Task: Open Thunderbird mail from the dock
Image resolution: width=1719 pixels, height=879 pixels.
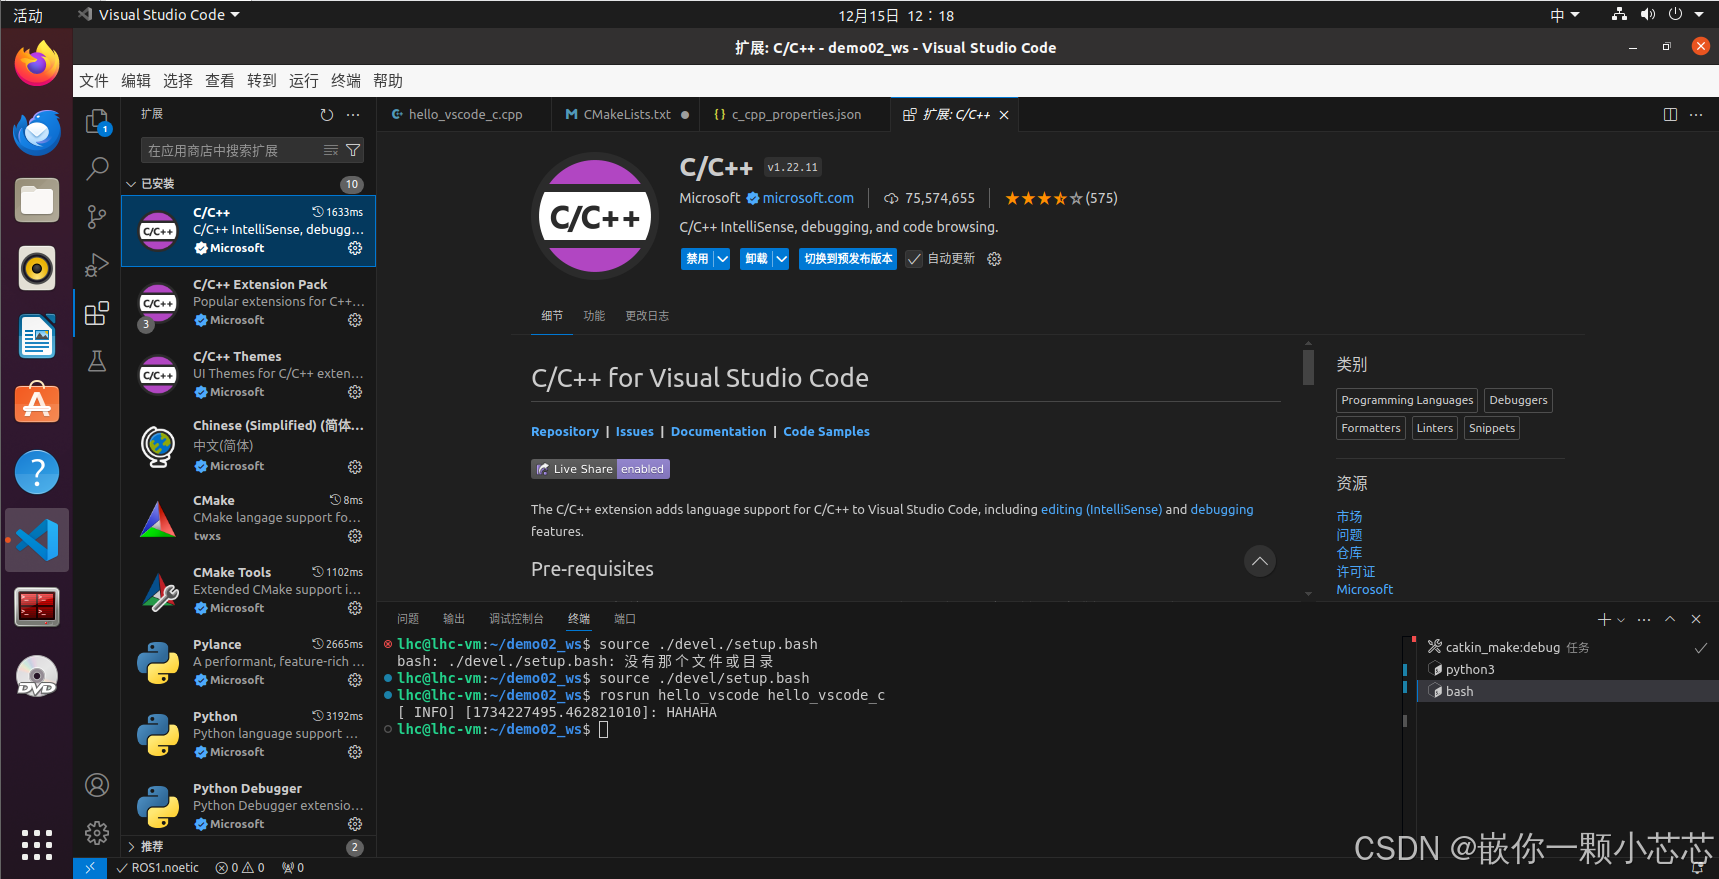Action: pos(37,132)
